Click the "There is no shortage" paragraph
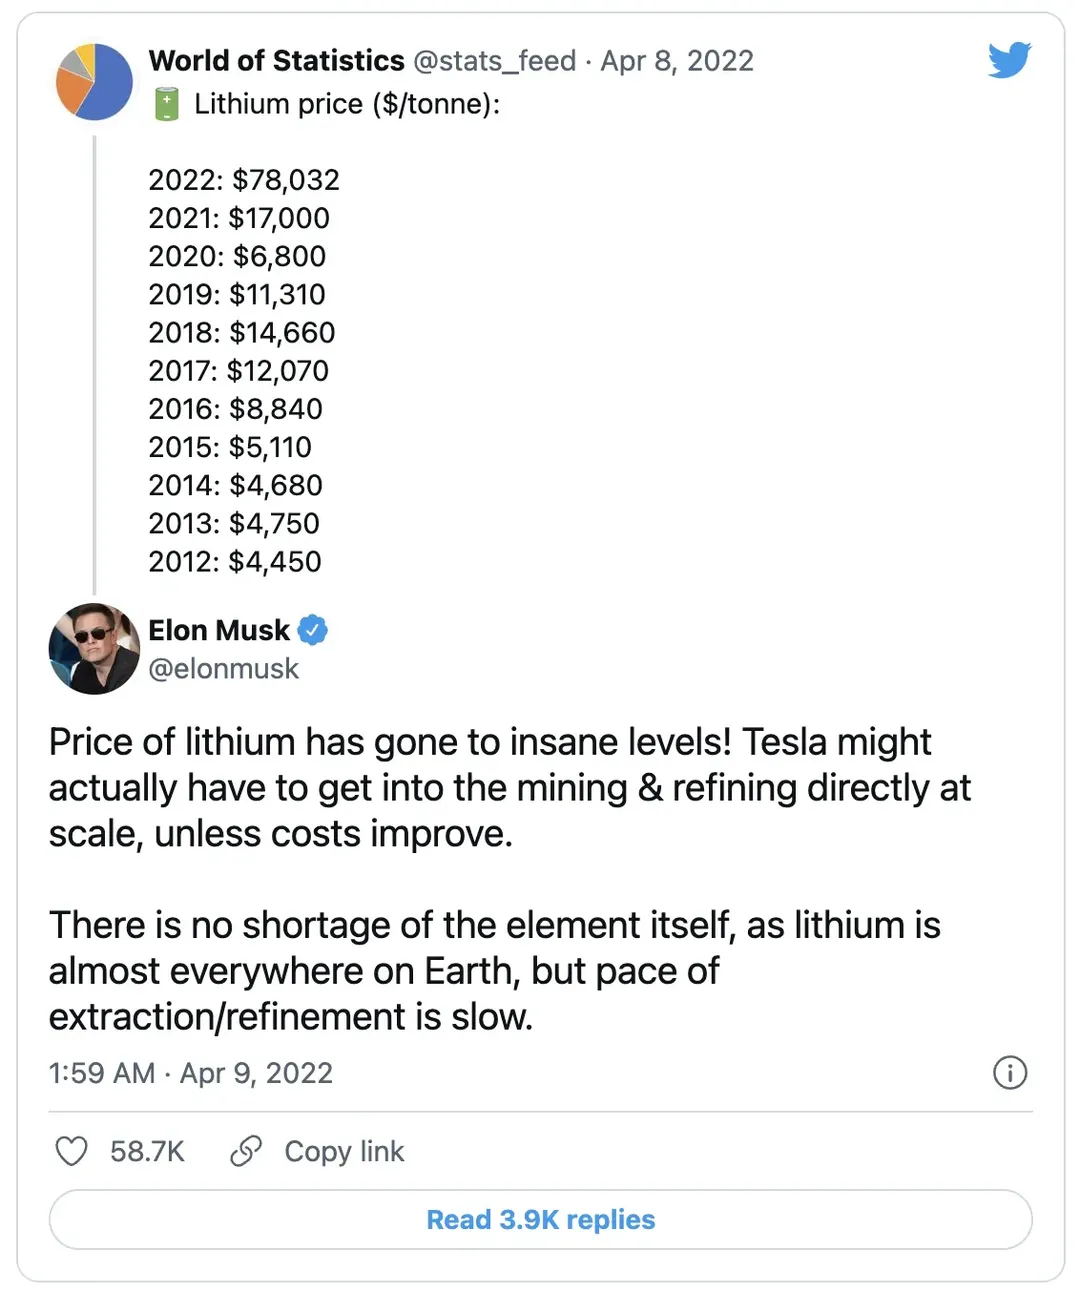 494,971
